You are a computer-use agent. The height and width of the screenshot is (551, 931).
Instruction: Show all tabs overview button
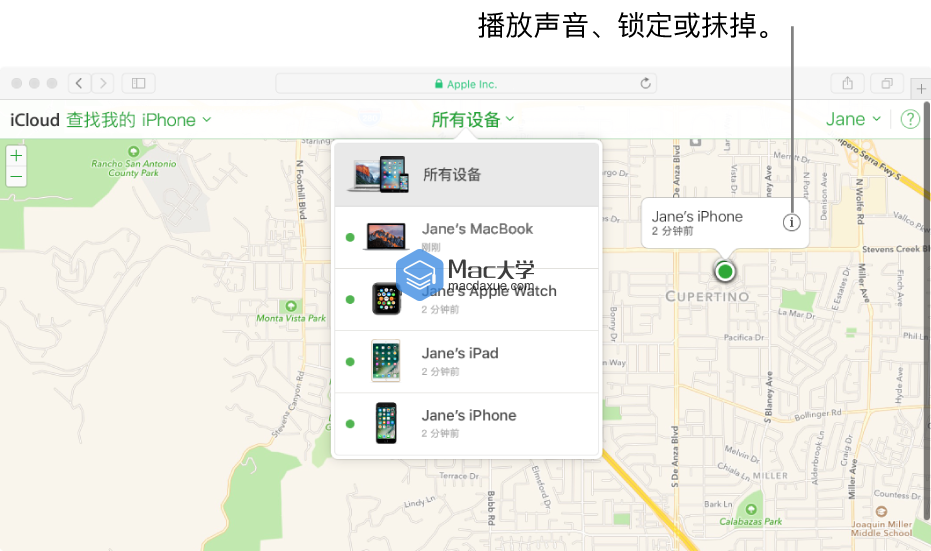[887, 83]
